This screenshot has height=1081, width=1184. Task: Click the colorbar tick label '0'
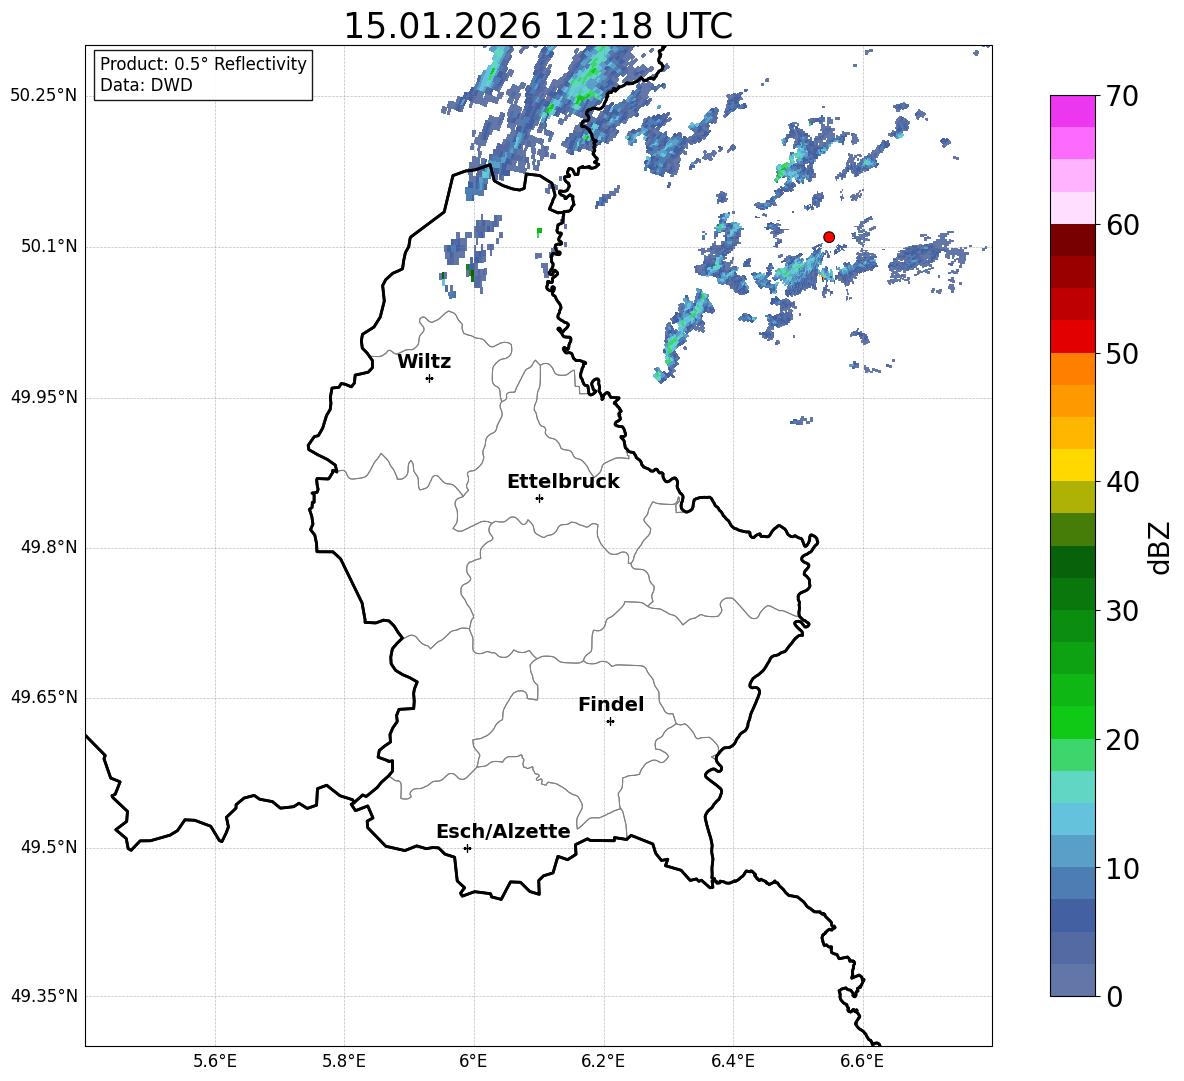pyautogui.click(x=1114, y=996)
